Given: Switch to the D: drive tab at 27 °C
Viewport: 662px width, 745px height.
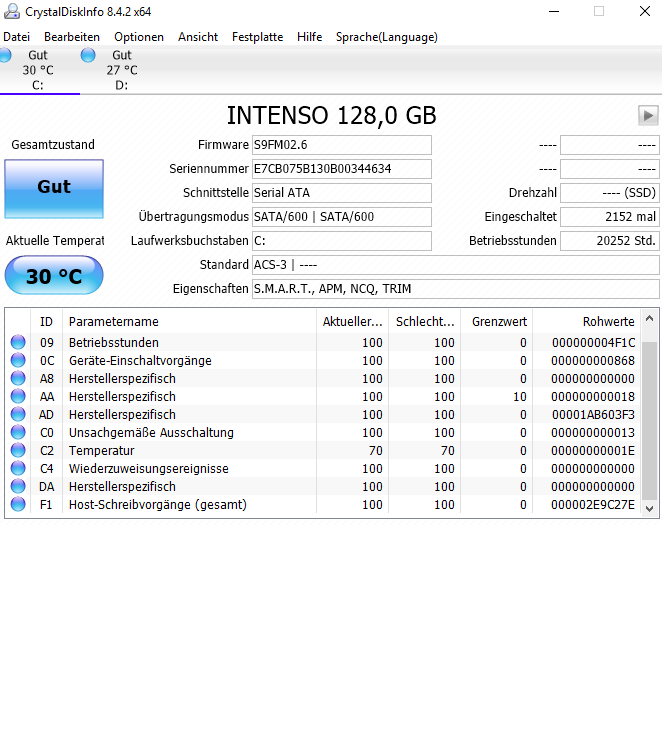Looking at the screenshot, I should 122,70.
